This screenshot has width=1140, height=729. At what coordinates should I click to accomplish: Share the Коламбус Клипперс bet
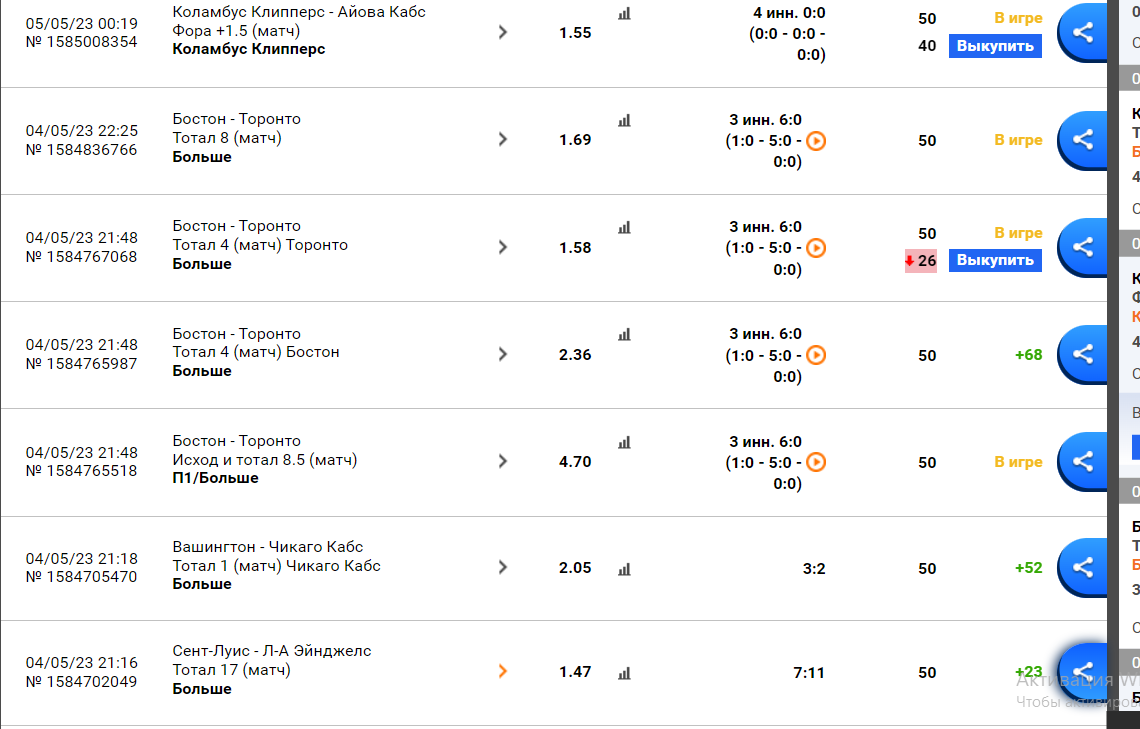coord(1083,32)
